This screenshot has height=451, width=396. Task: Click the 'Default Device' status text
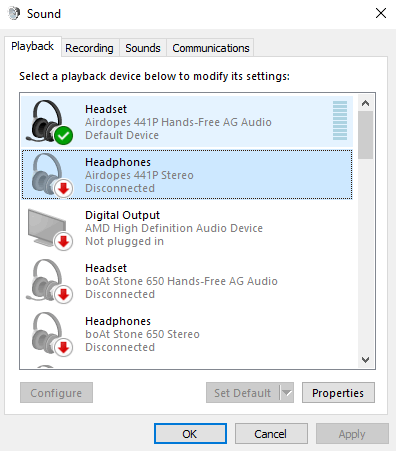(122, 135)
